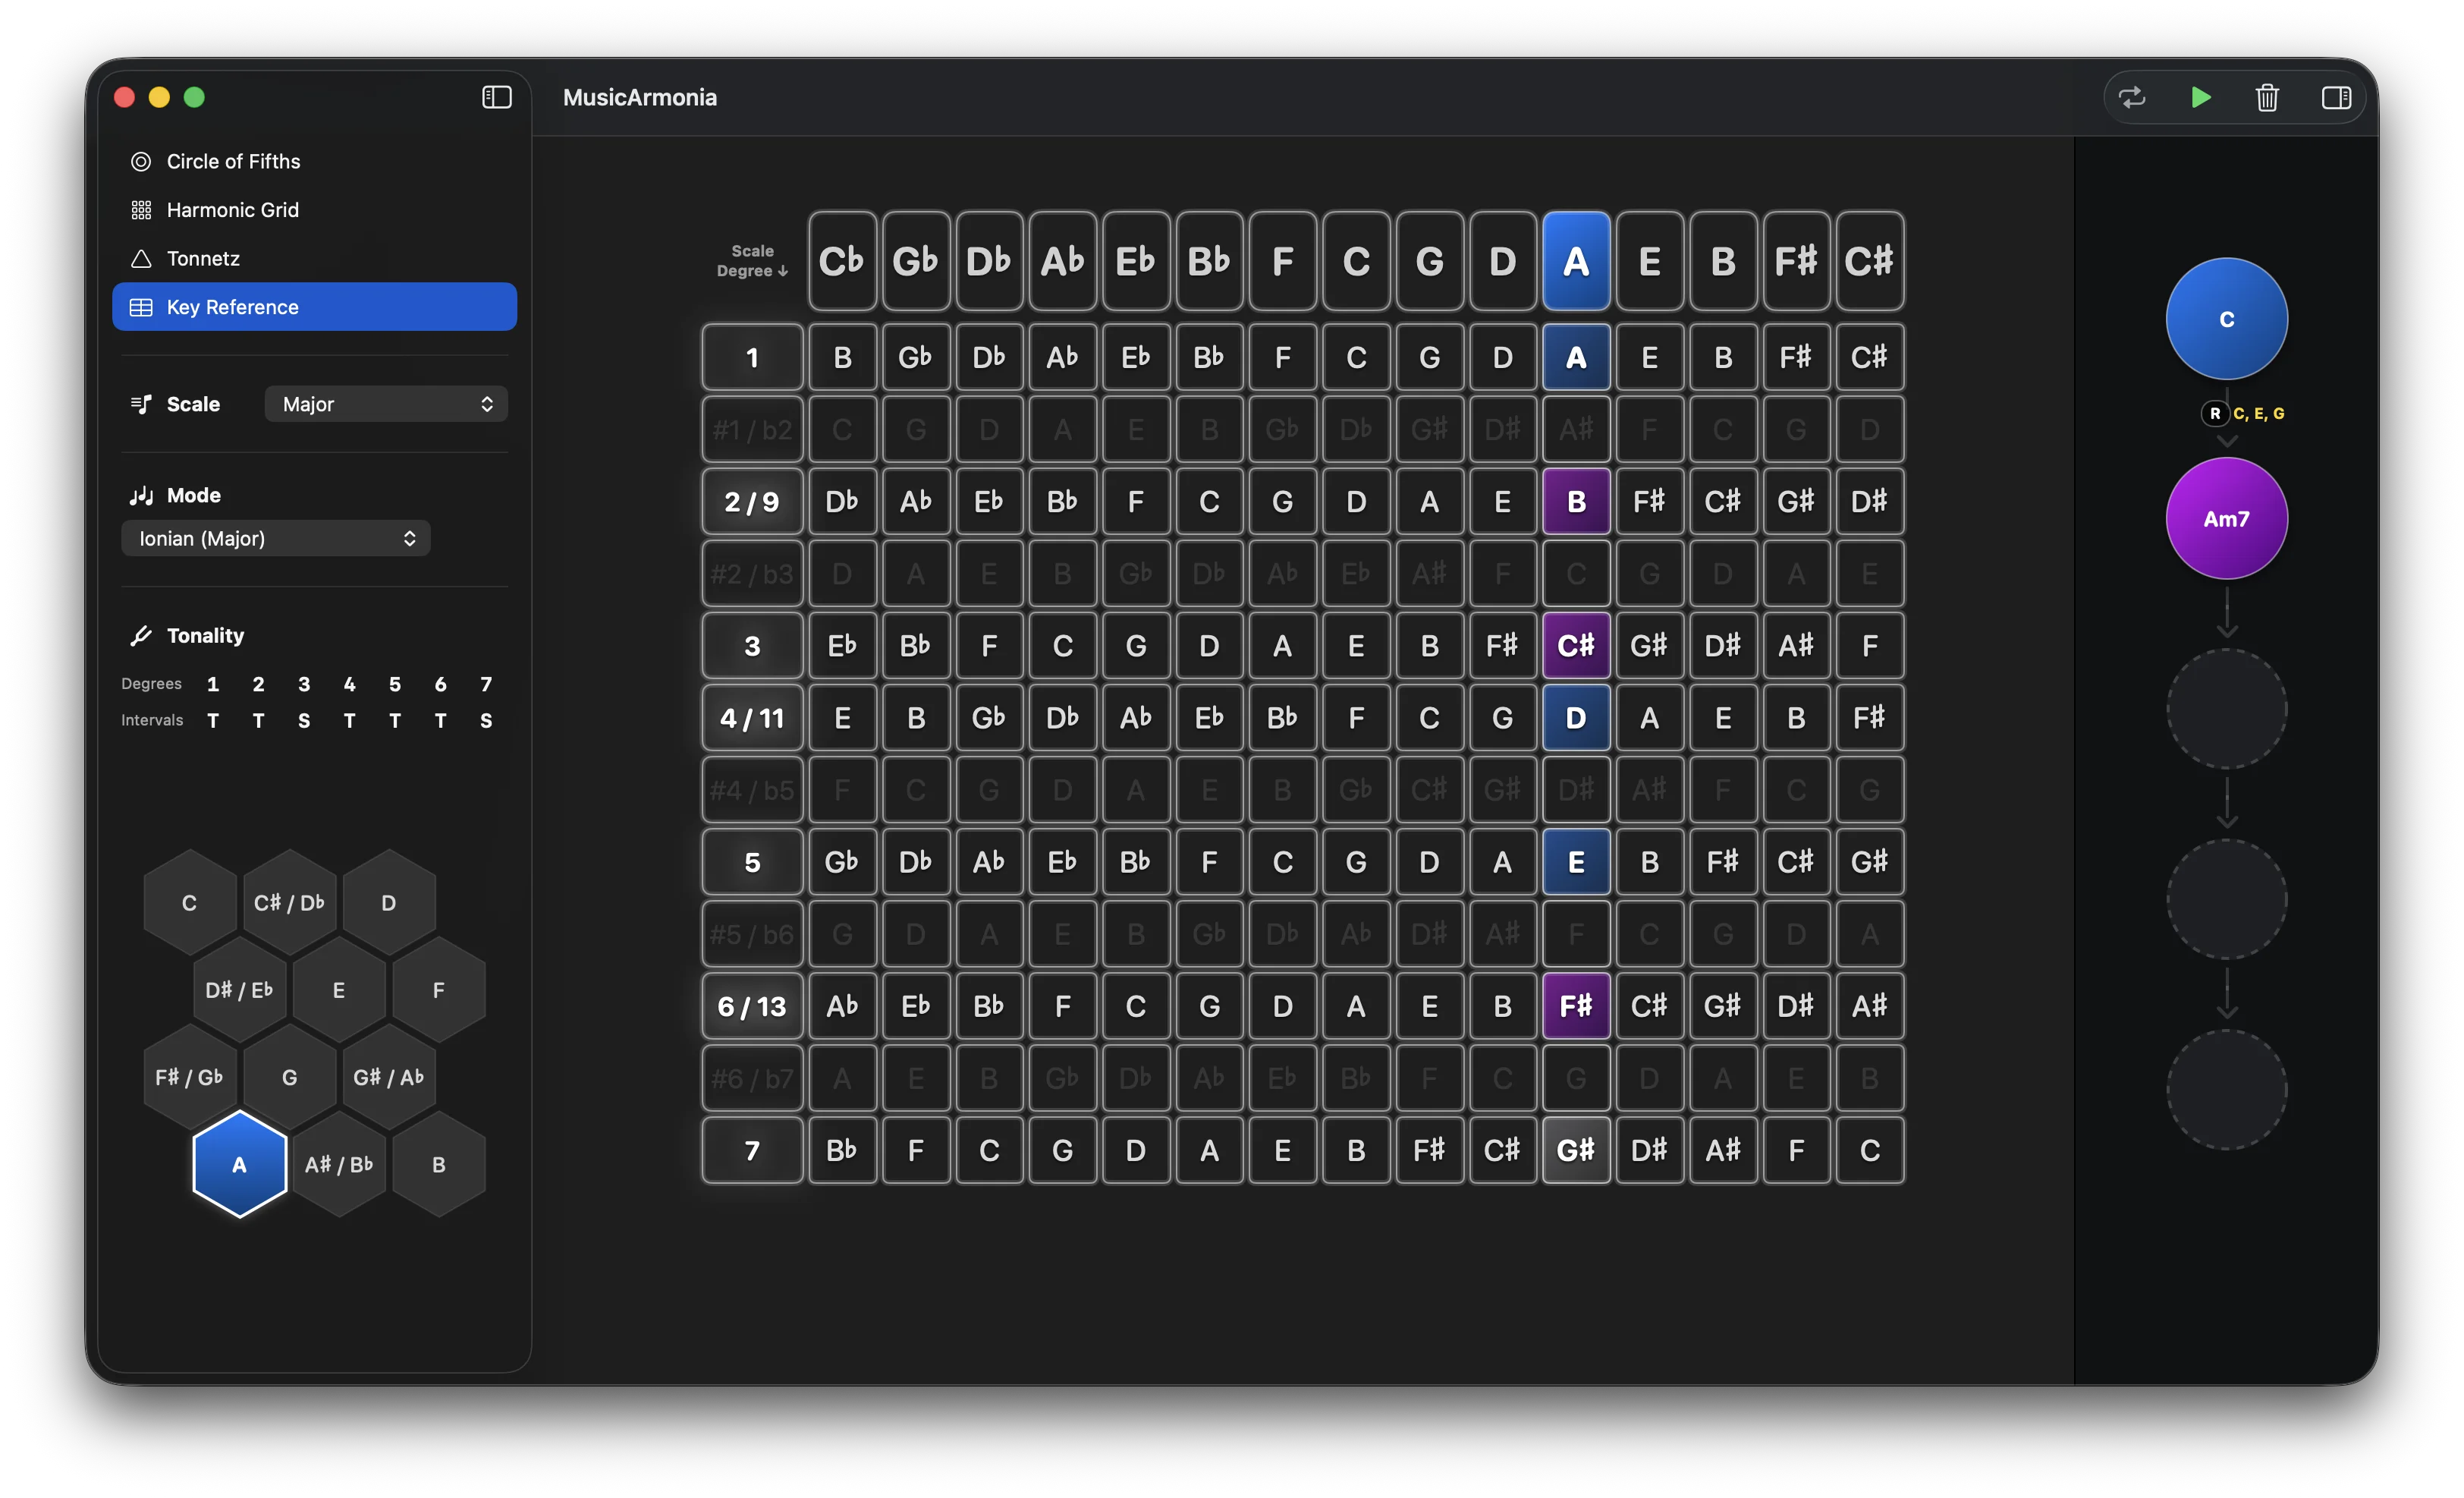Select the C key column header
The width and height of the screenshot is (2464, 1498).
coord(1356,261)
